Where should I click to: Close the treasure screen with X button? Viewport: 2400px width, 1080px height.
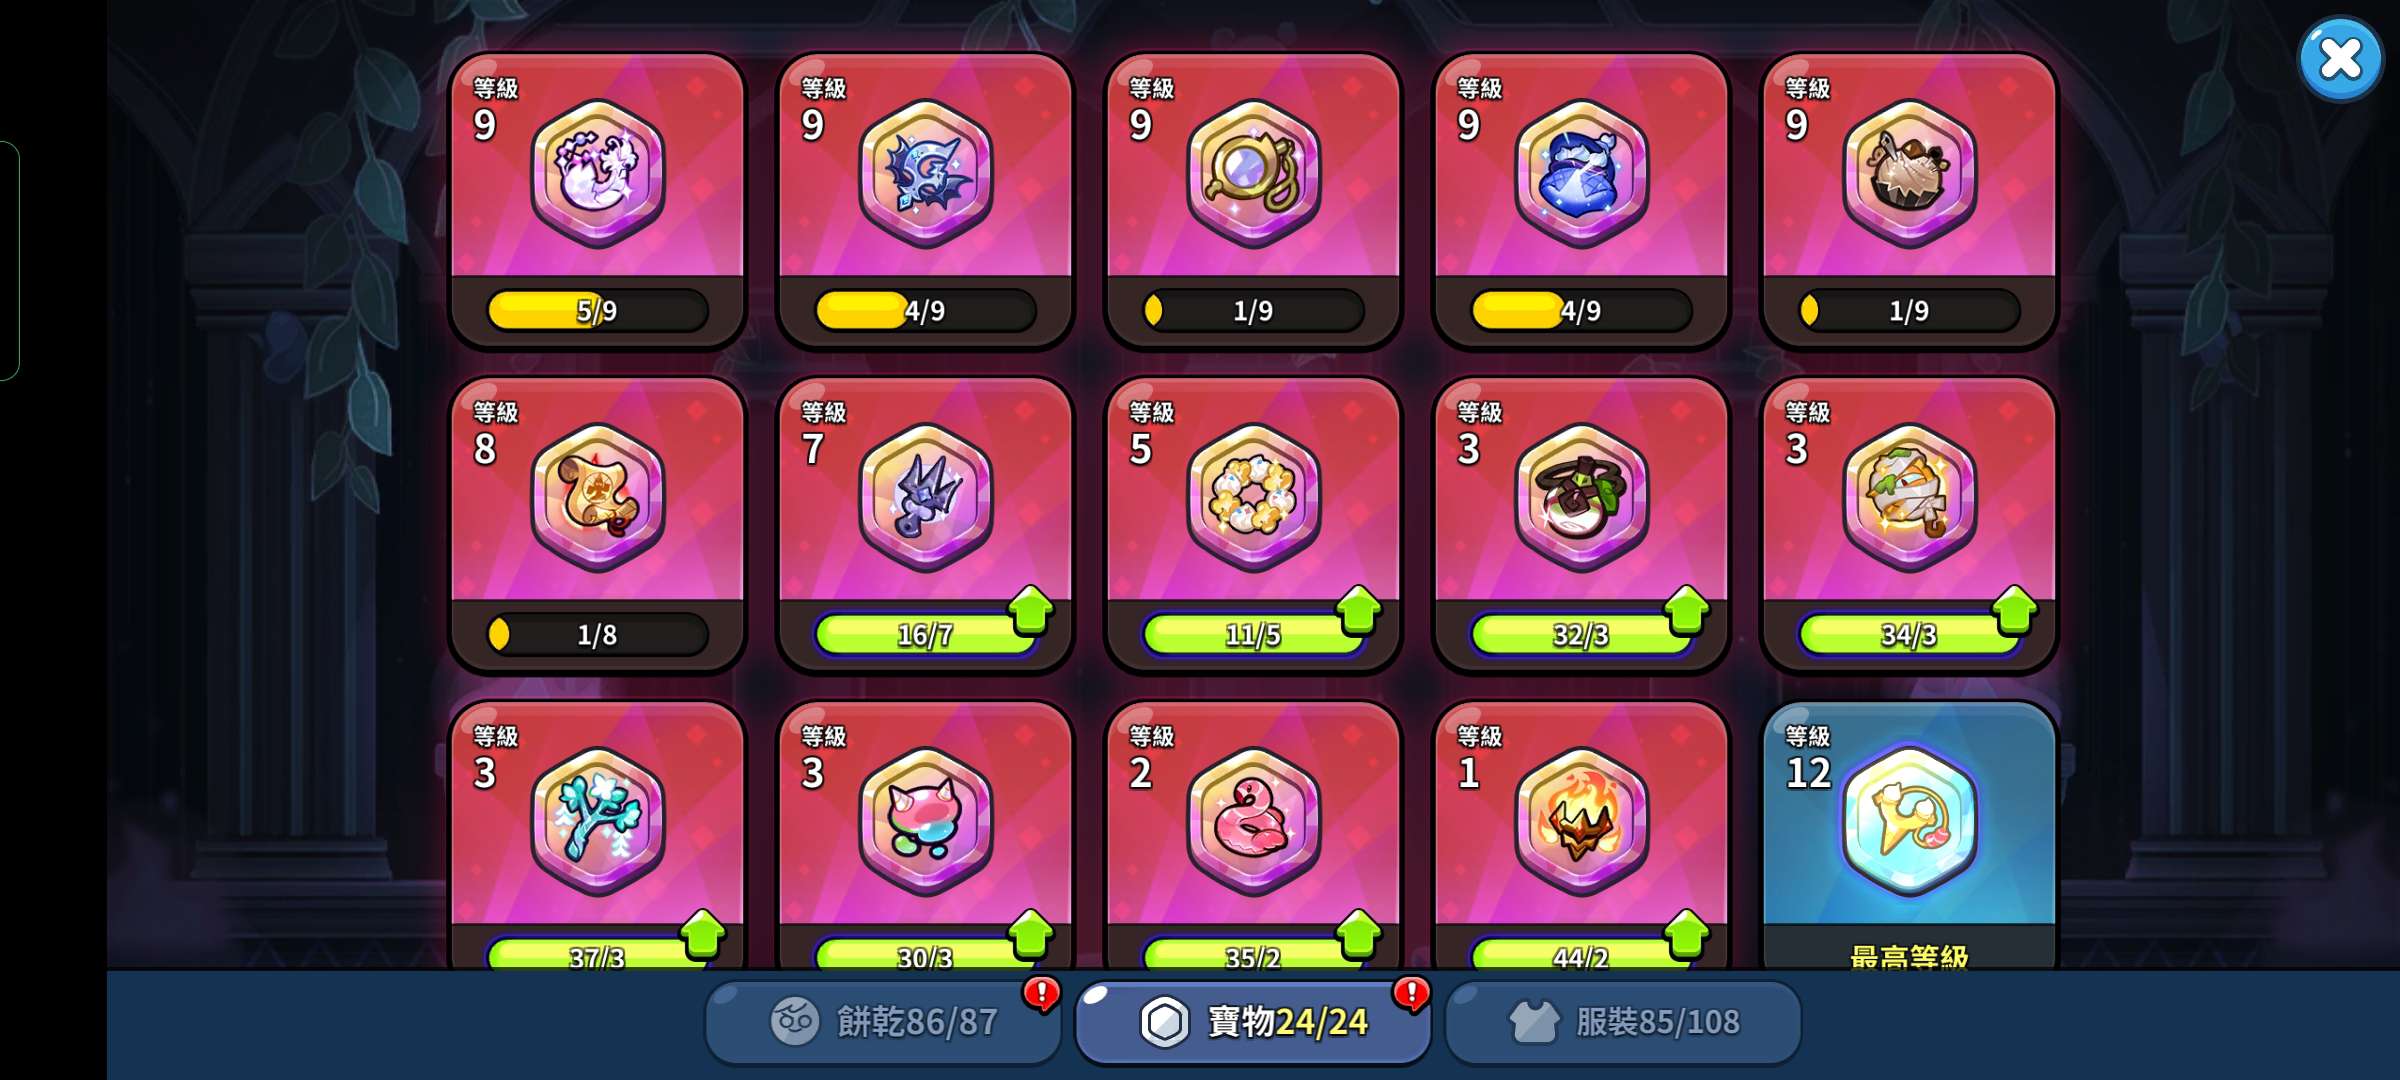click(2340, 59)
